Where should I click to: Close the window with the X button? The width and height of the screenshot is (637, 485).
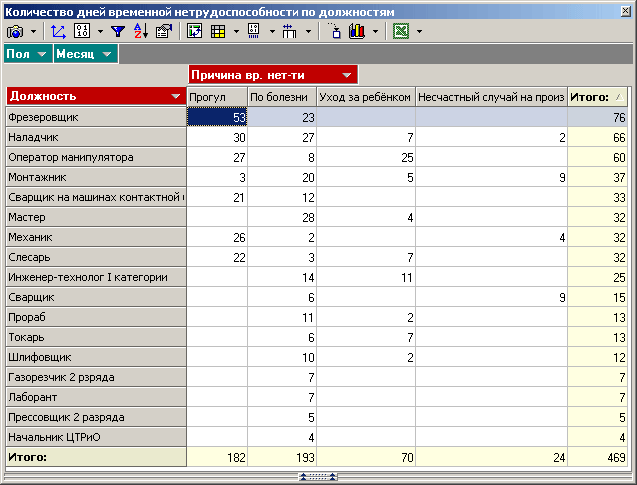click(626, 11)
